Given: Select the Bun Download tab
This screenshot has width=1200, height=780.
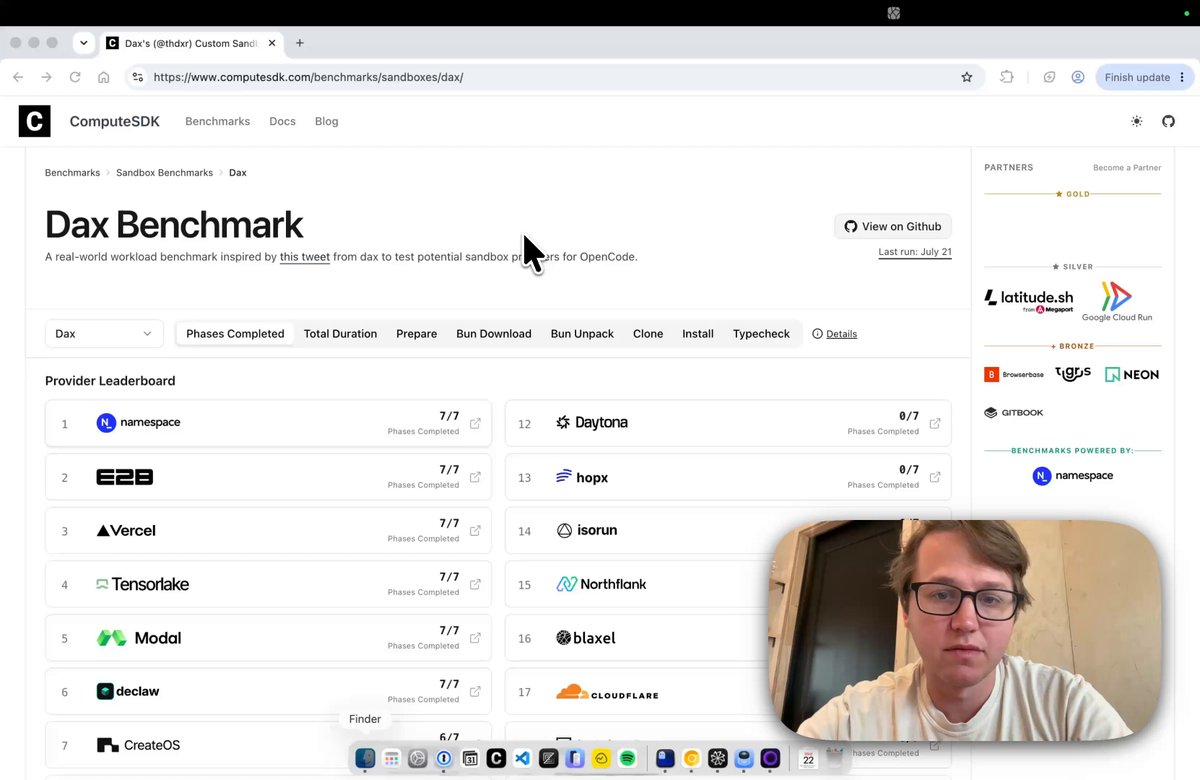Looking at the screenshot, I should point(494,334).
